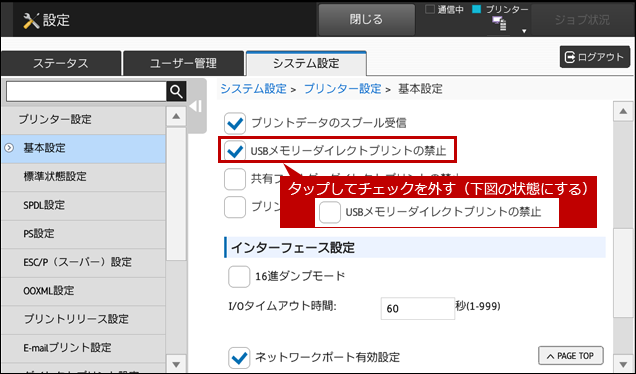636x374 pixels.
Task: Click the search magnifier icon
Action: [x=176, y=92]
